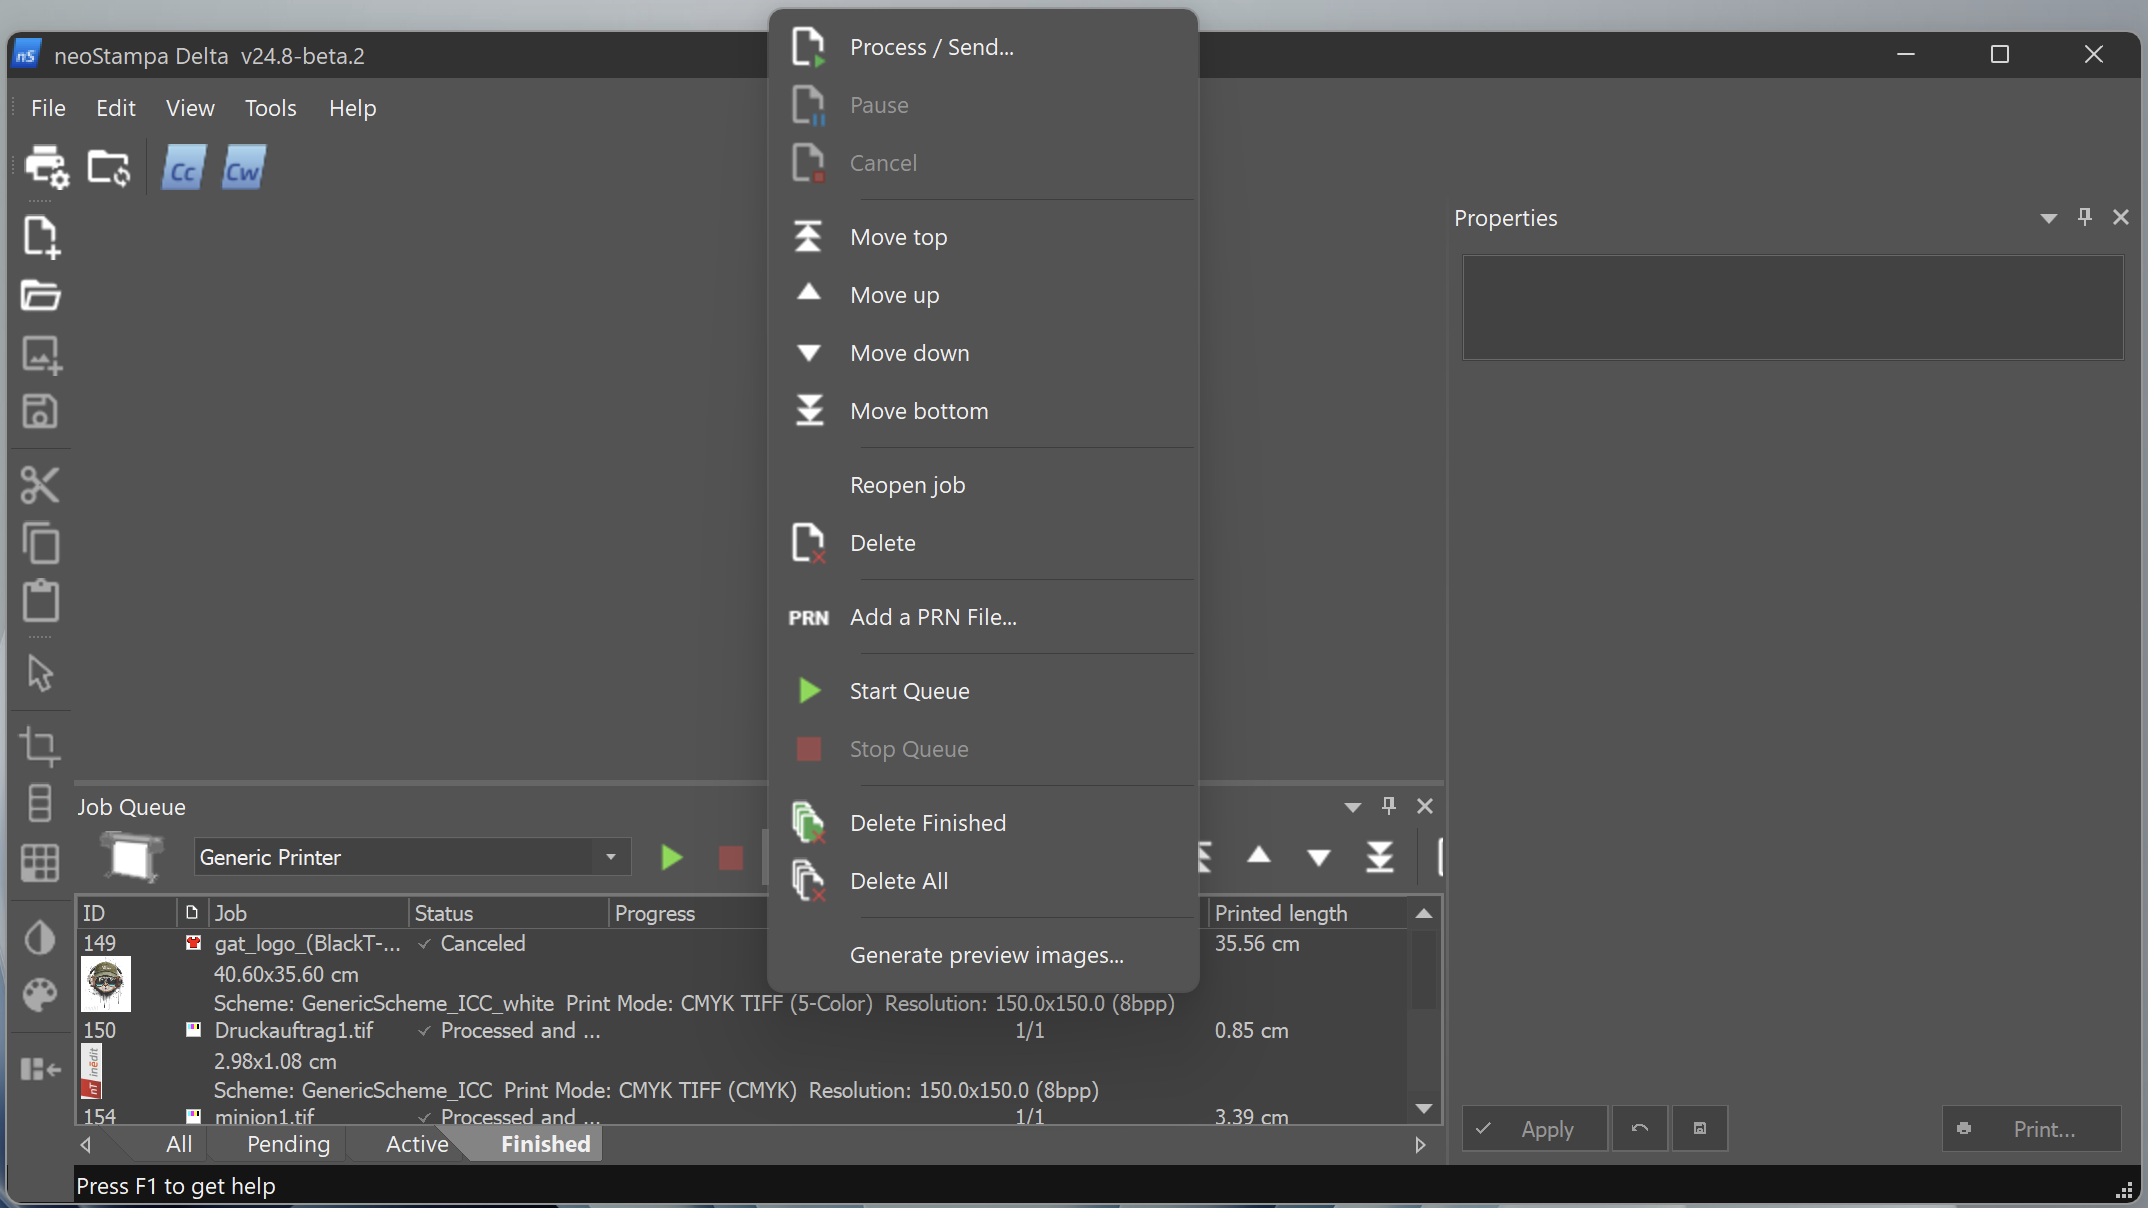Open the Cw color tool icon

pyautogui.click(x=243, y=168)
